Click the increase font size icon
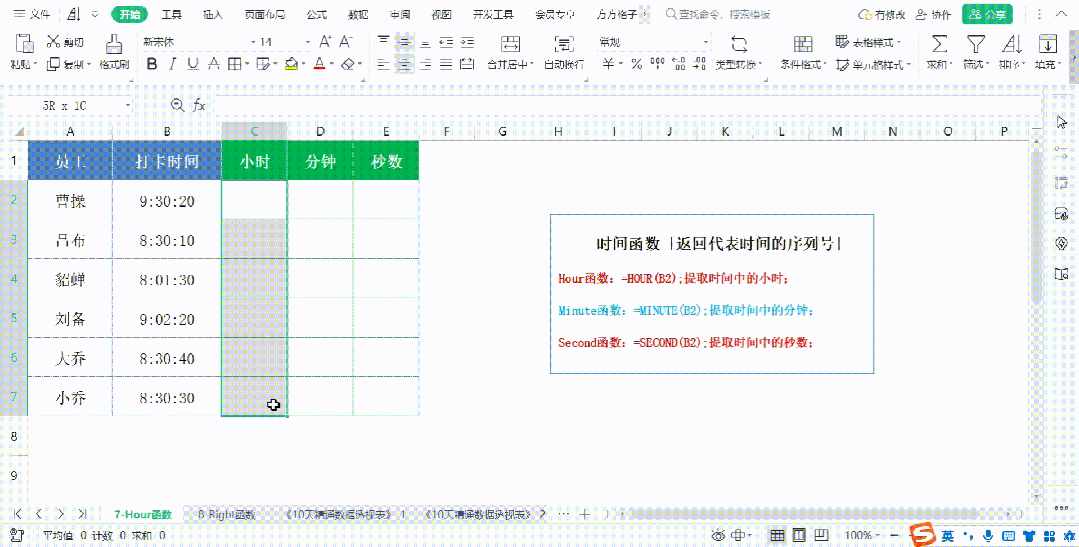This screenshot has width=1079, height=547. (x=325, y=42)
